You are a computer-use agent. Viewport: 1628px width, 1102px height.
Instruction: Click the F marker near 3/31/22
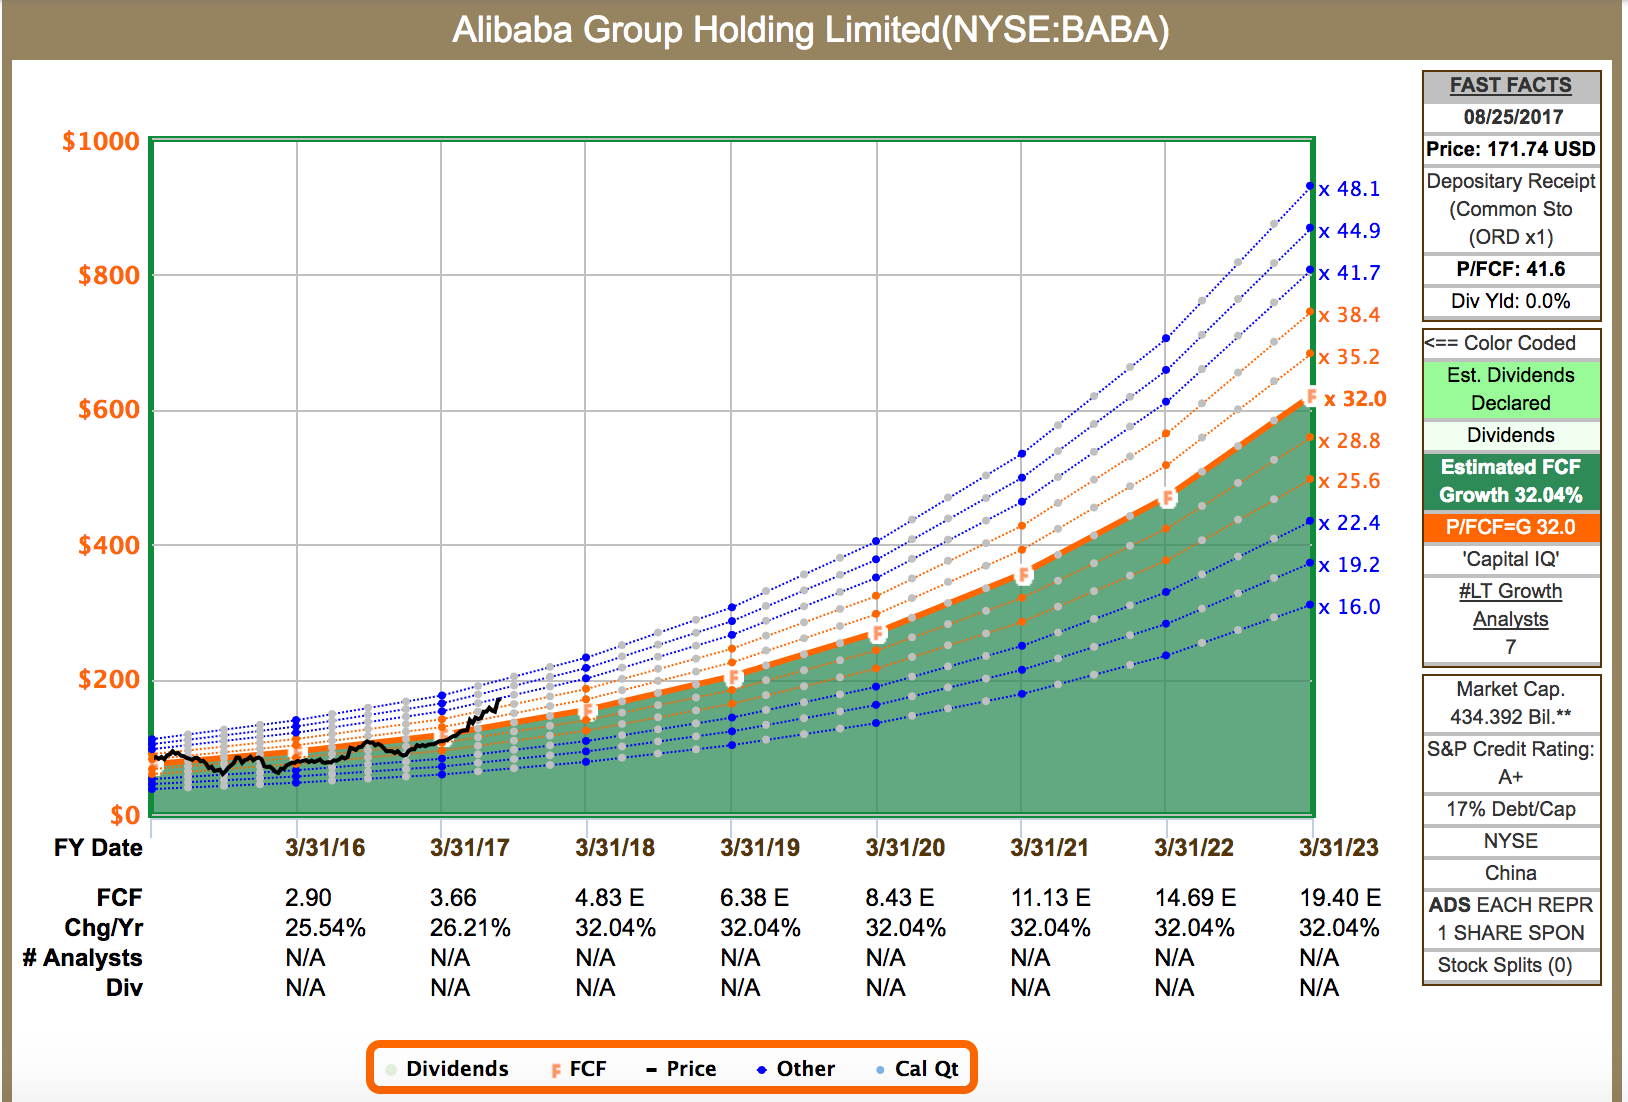1168,497
